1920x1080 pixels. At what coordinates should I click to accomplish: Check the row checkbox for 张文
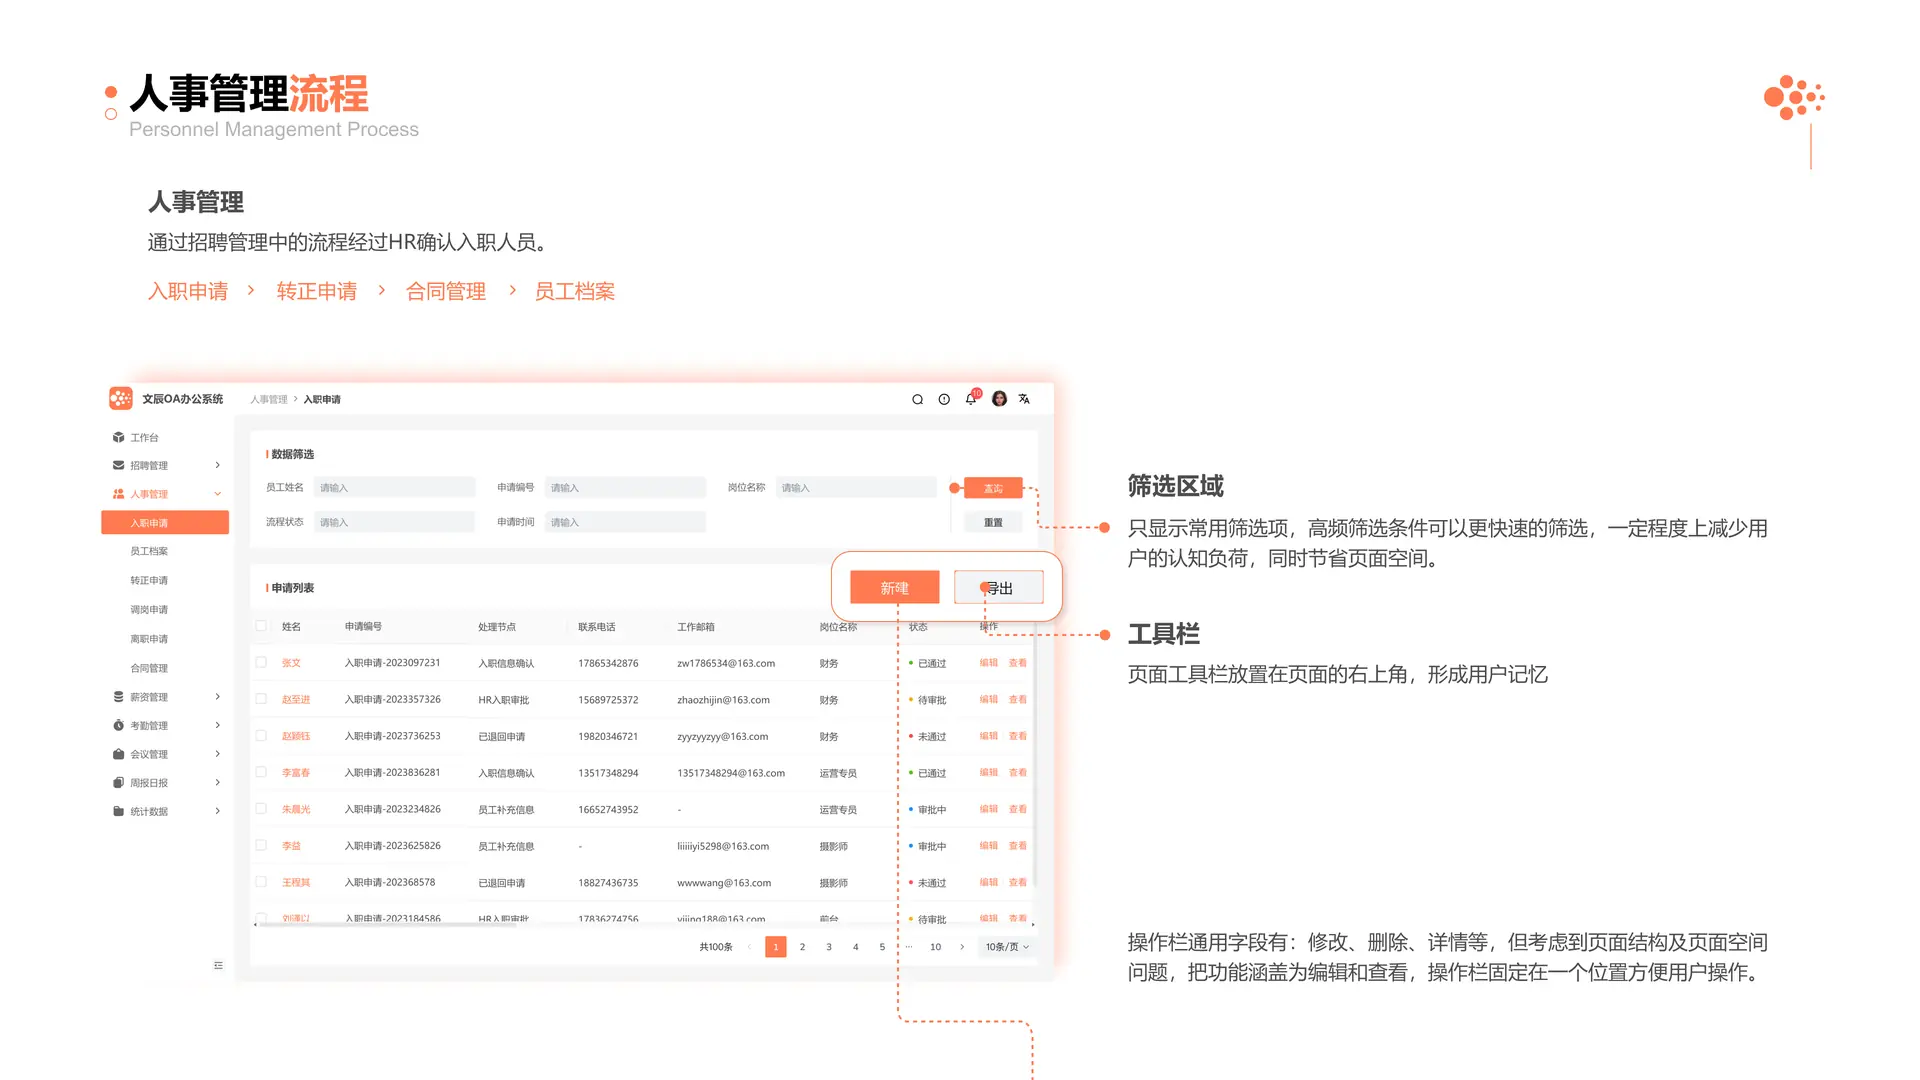(261, 663)
